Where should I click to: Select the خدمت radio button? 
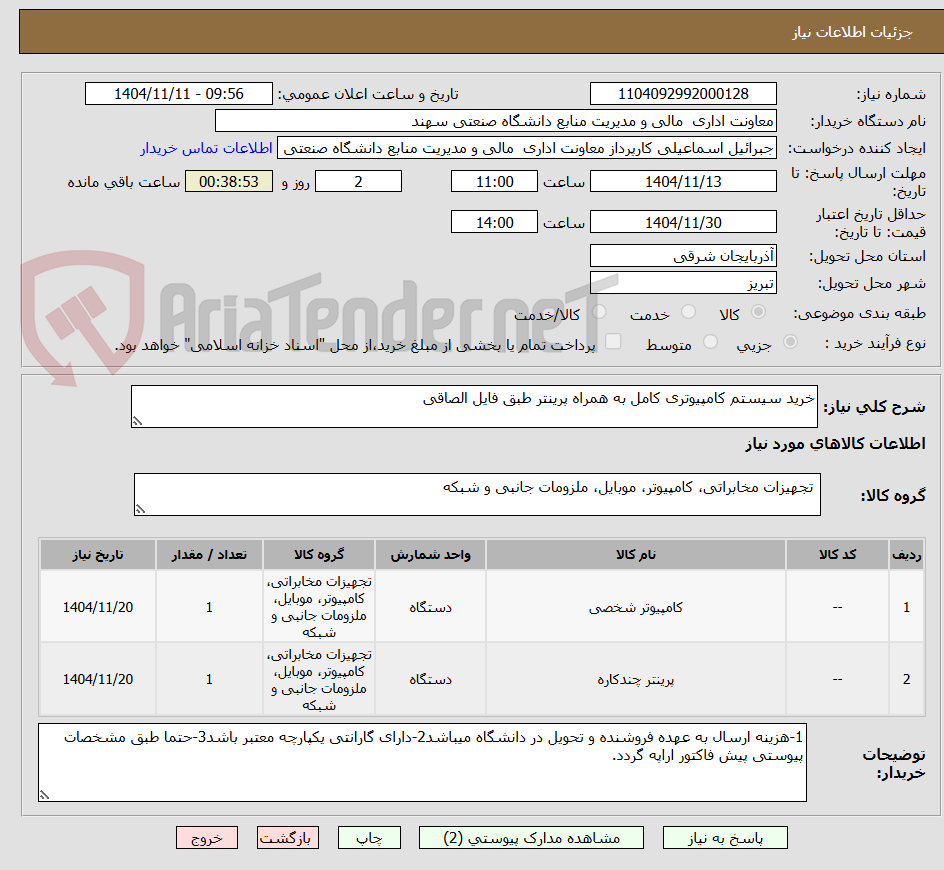pyautogui.click(x=688, y=312)
